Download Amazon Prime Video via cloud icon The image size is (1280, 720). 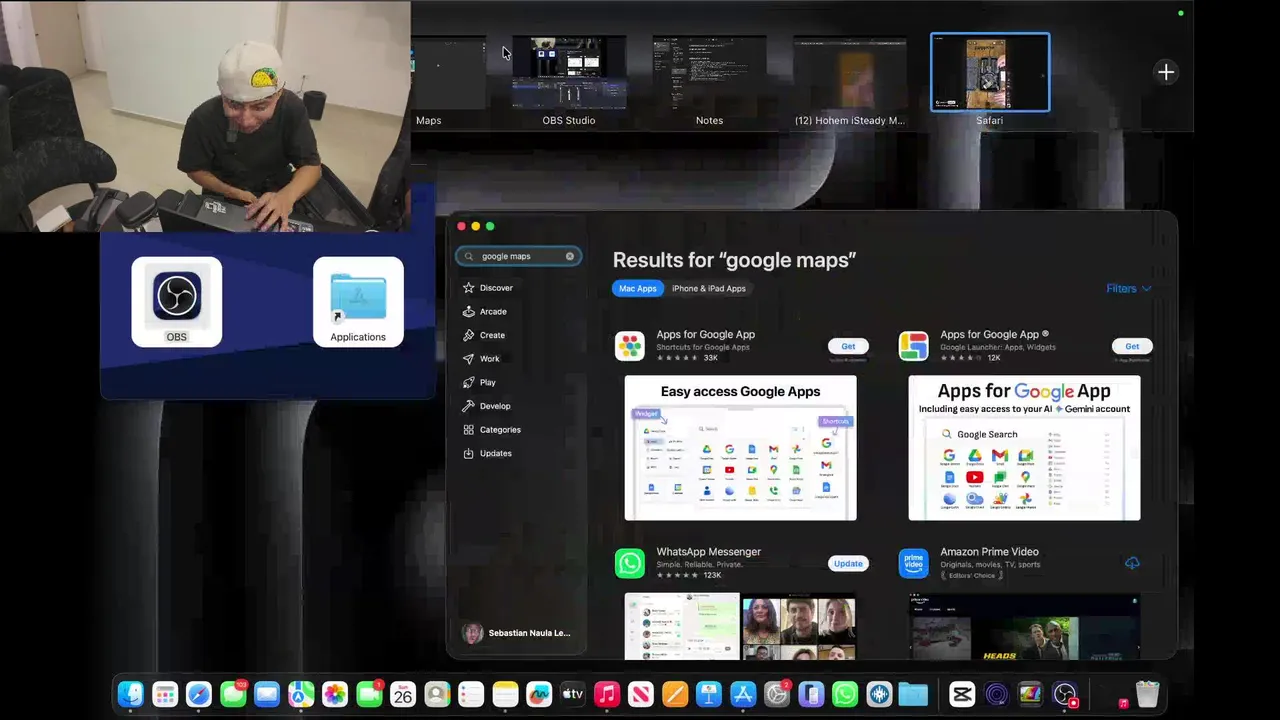click(x=1132, y=563)
